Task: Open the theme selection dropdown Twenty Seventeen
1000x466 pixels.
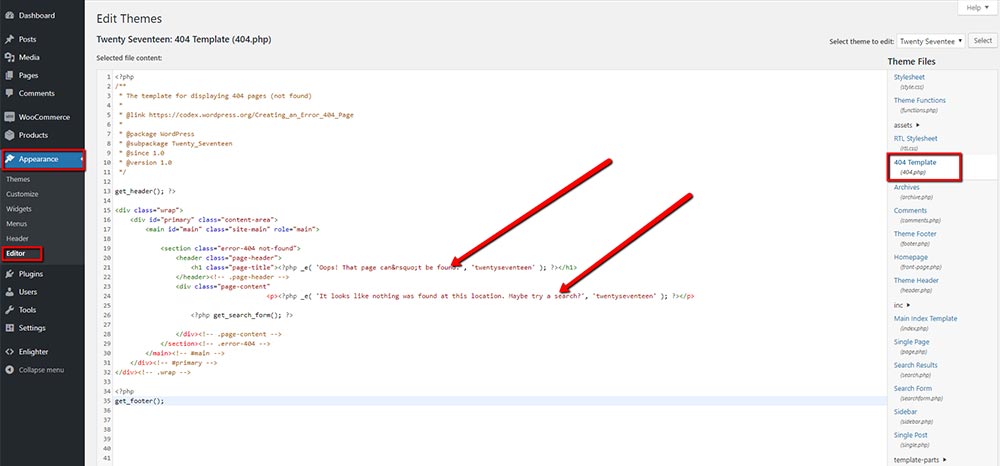Action: point(931,41)
